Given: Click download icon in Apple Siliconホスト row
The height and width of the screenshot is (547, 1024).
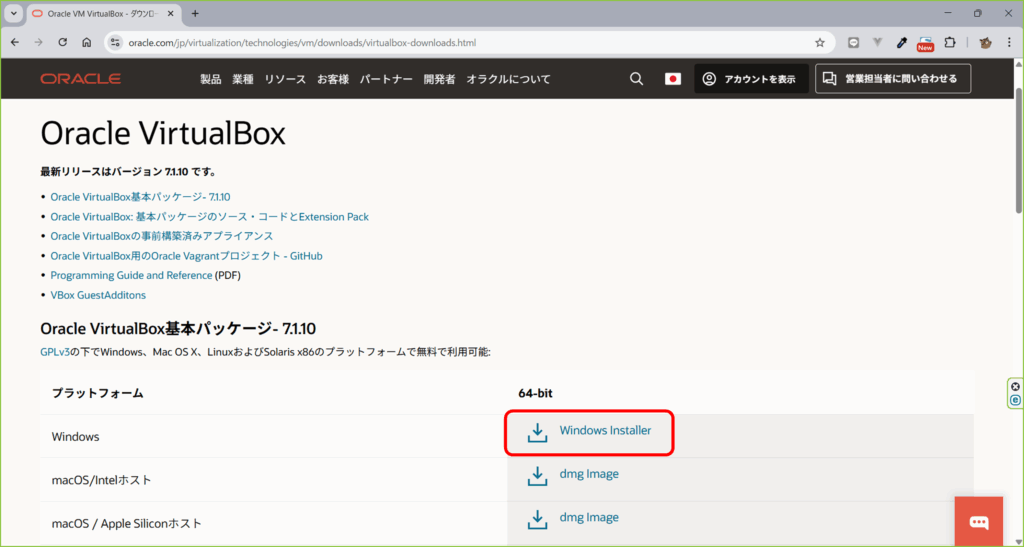Looking at the screenshot, I should 537,519.
